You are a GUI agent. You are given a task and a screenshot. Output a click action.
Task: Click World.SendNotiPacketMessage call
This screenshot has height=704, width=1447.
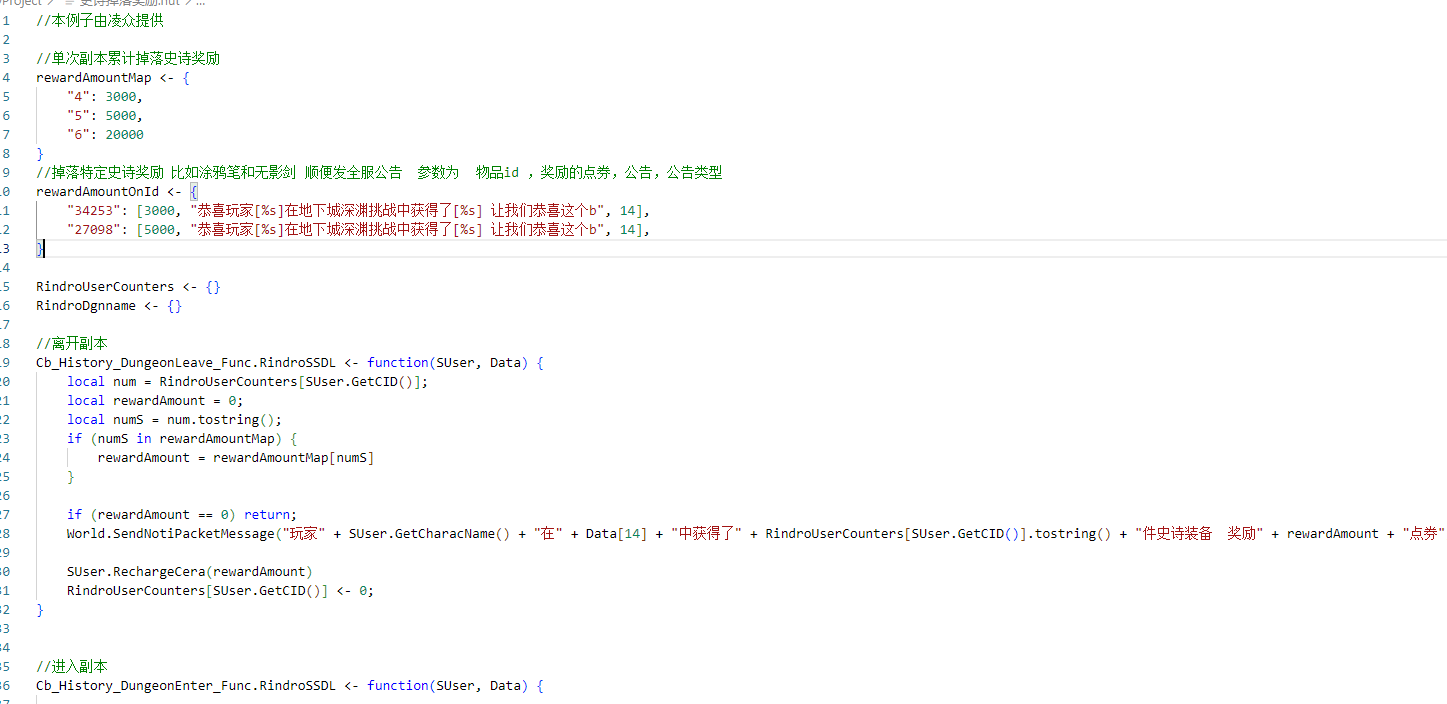[171, 534]
